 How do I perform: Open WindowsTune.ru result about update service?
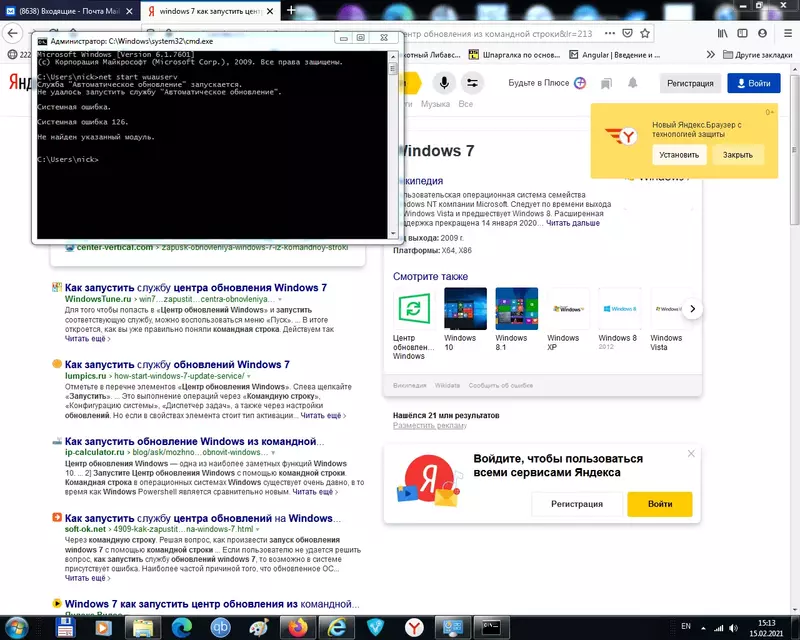click(x=195, y=288)
